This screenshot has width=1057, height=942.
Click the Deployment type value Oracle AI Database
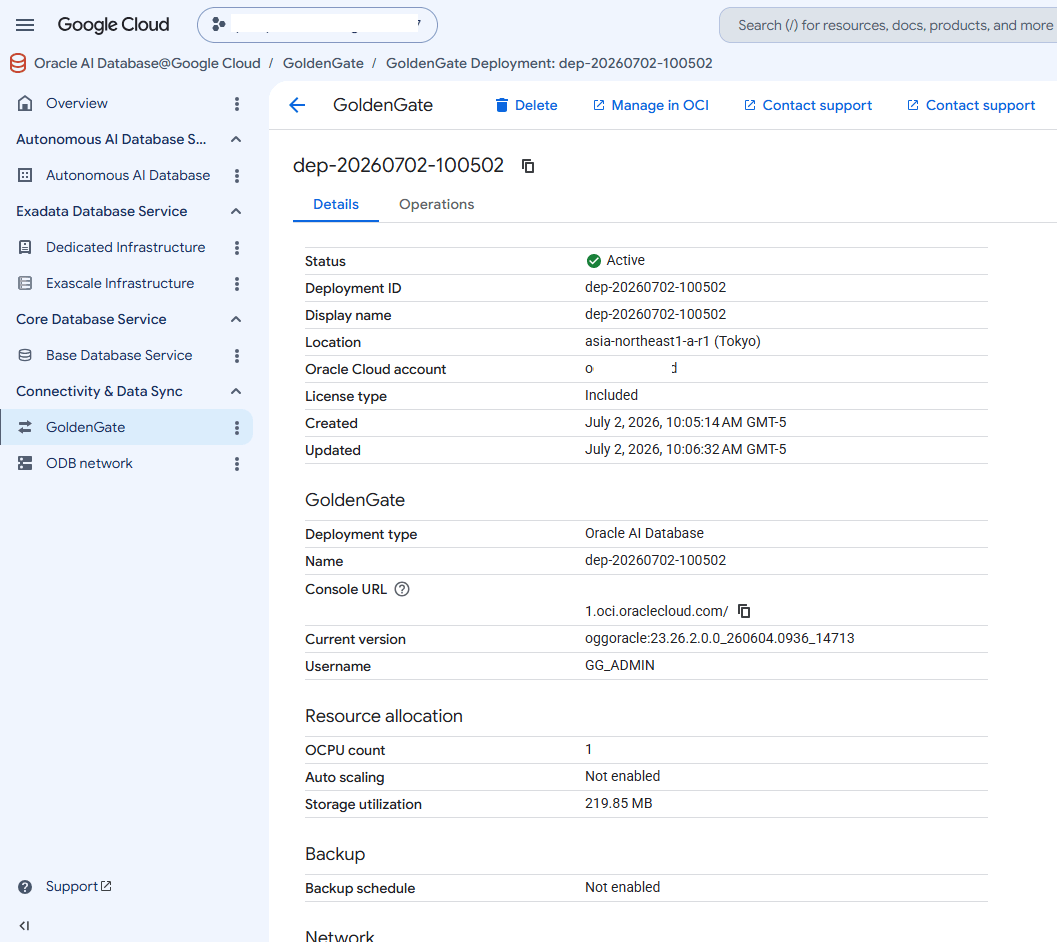(644, 533)
